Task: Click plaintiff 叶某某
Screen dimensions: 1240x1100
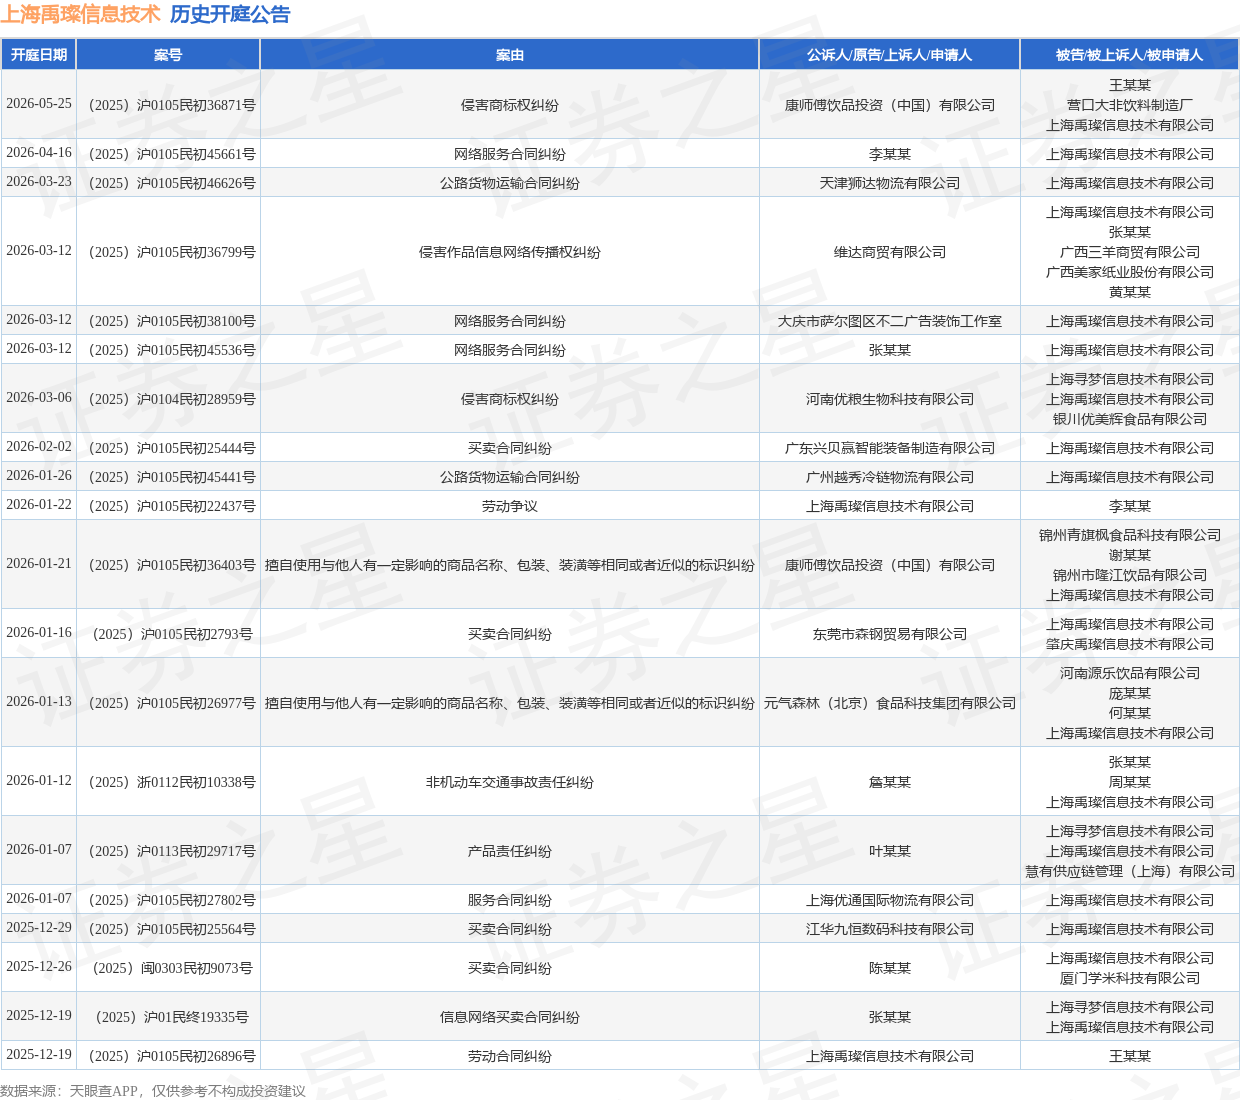Action: (890, 851)
